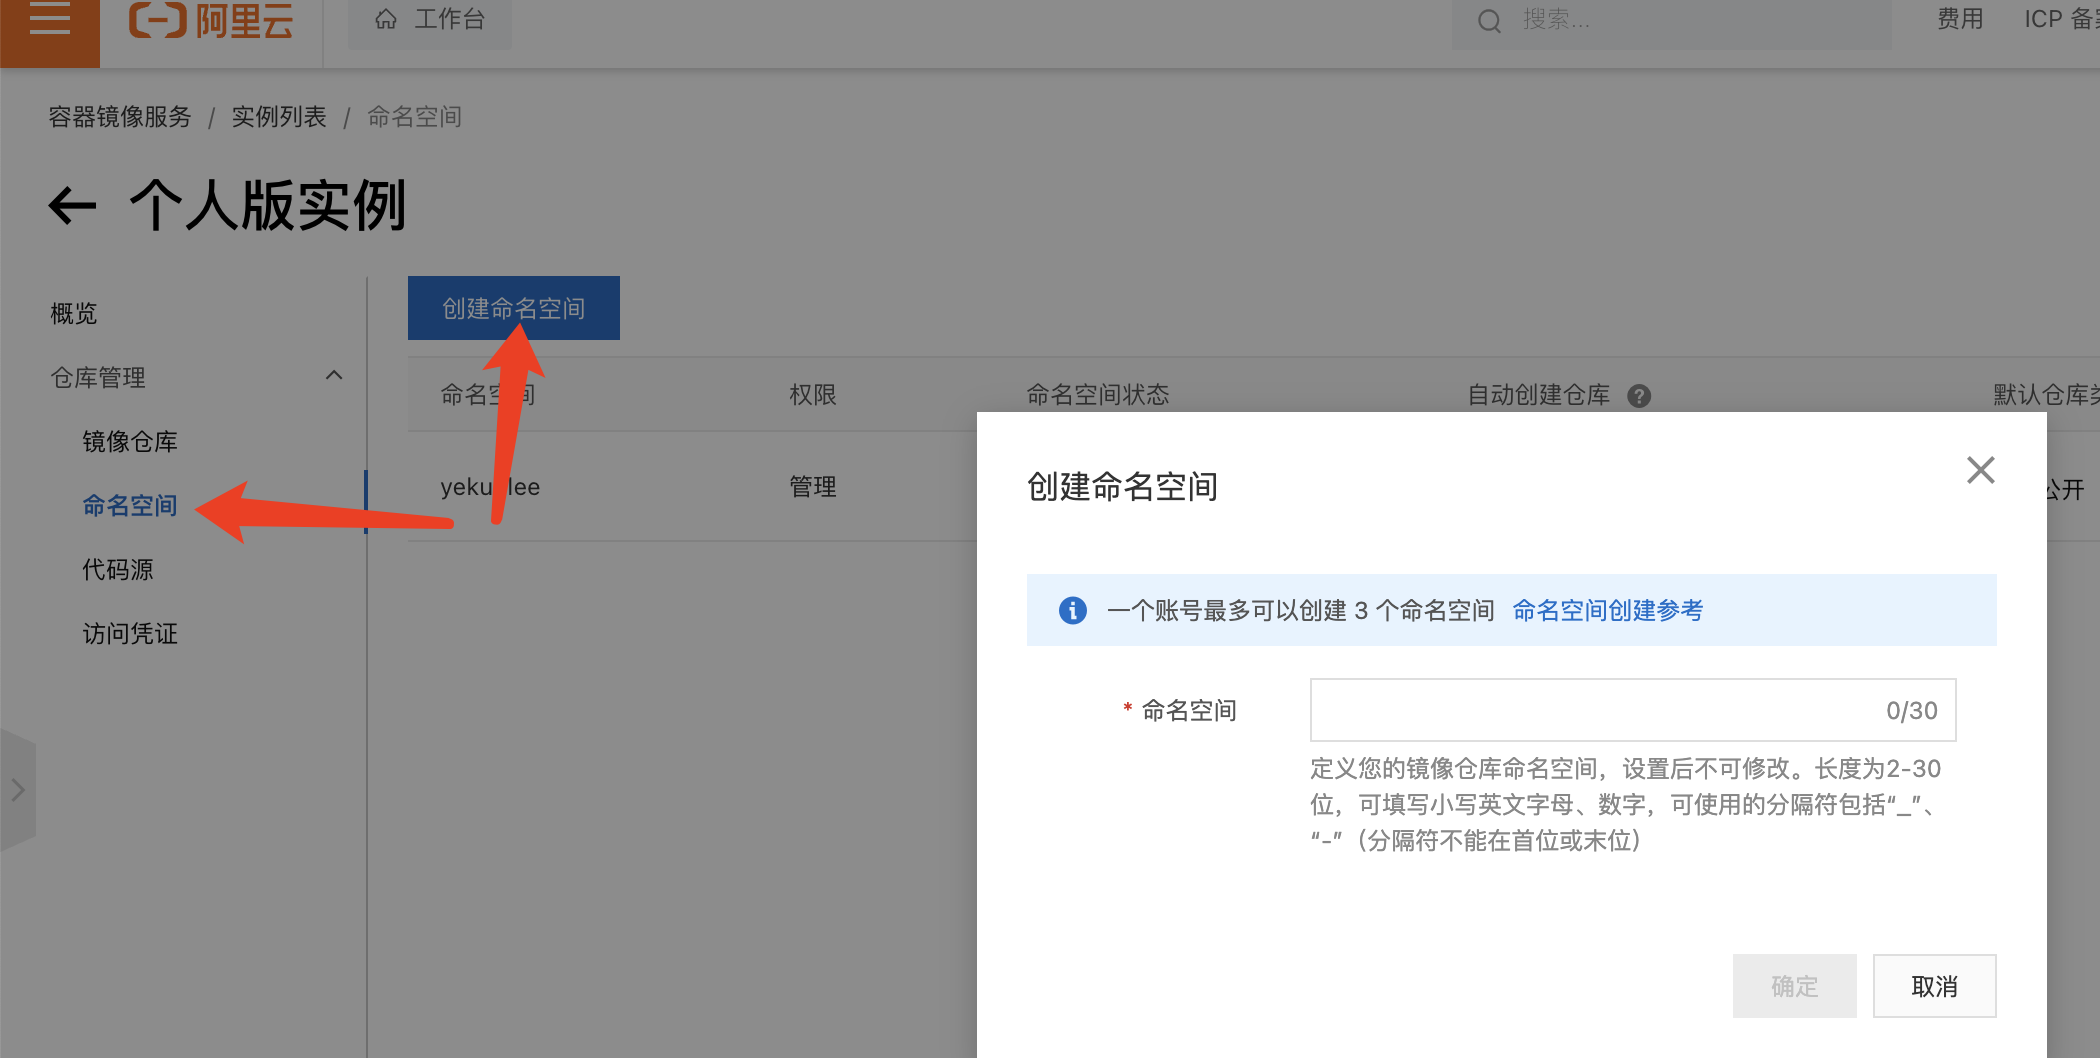This screenshot has height=1058, width=2100.
Task: Click the search magnifier icon
Action: point(1489,21)
